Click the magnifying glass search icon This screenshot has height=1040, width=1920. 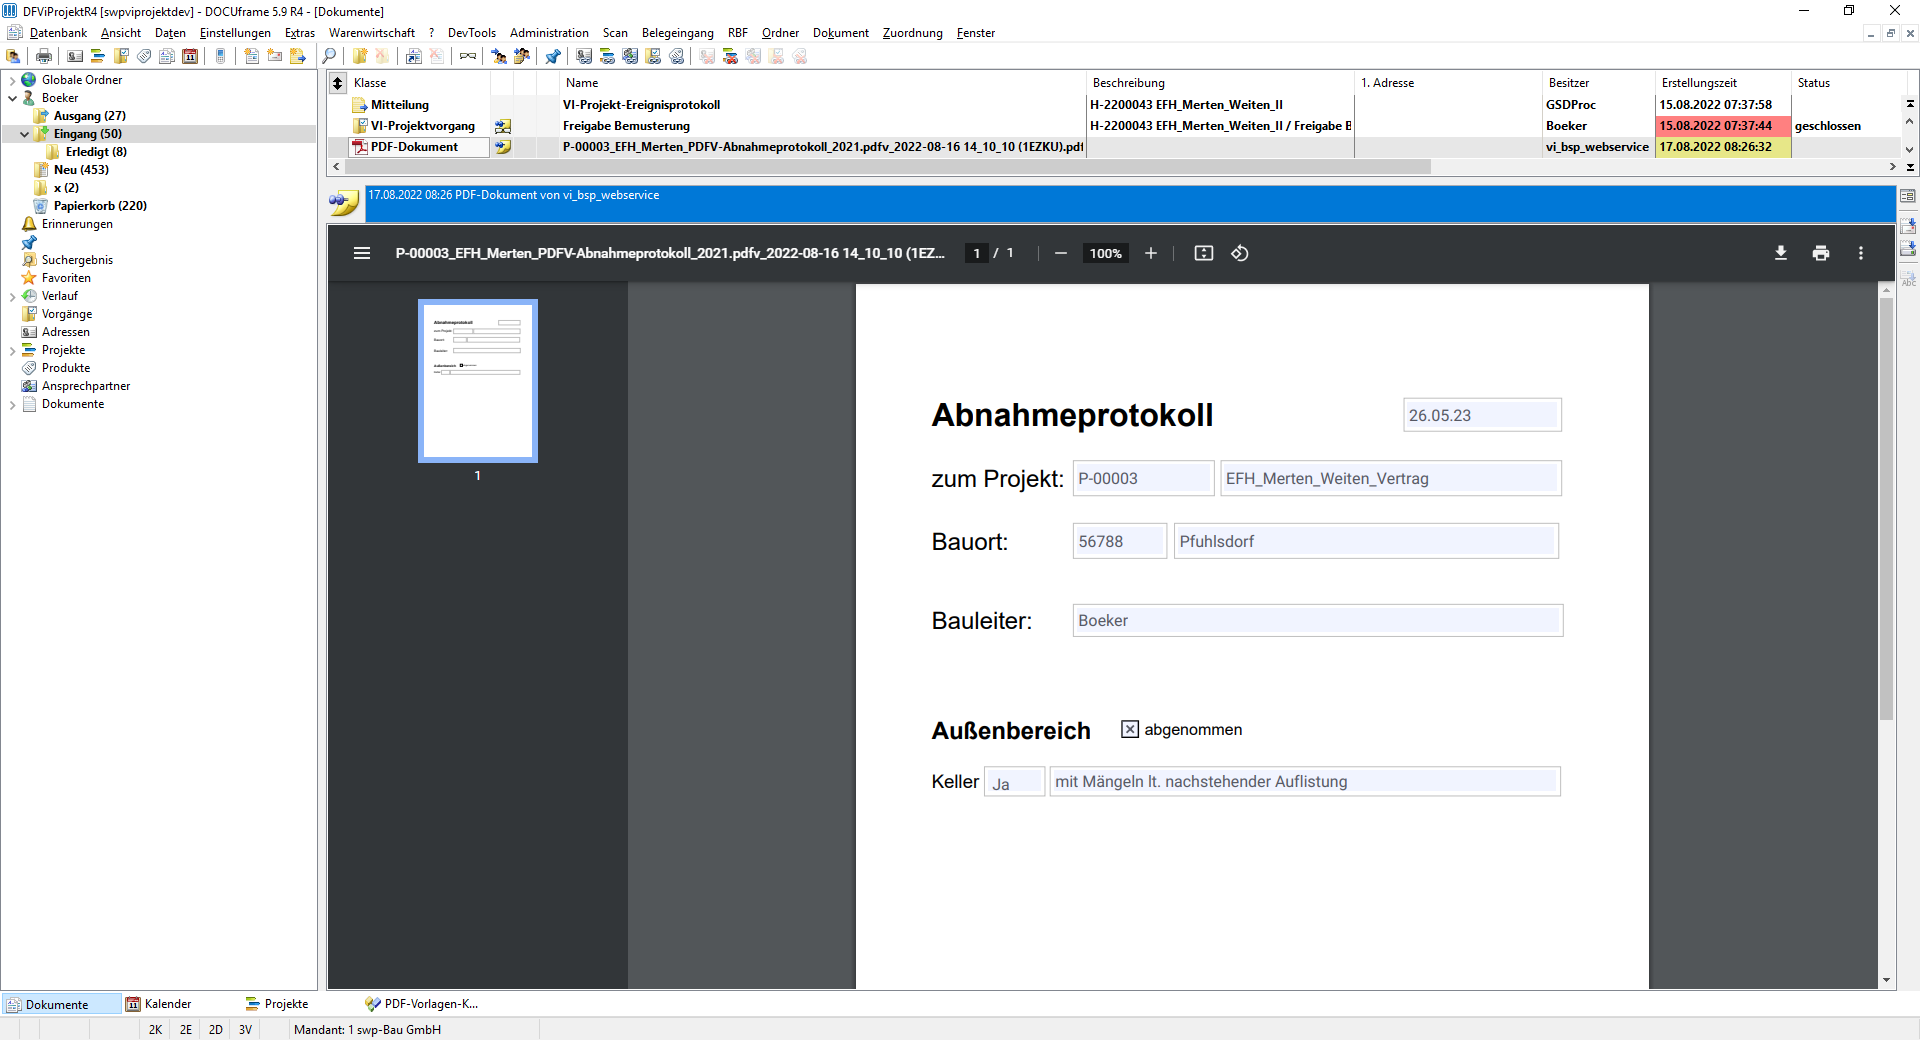click(329, 56)
